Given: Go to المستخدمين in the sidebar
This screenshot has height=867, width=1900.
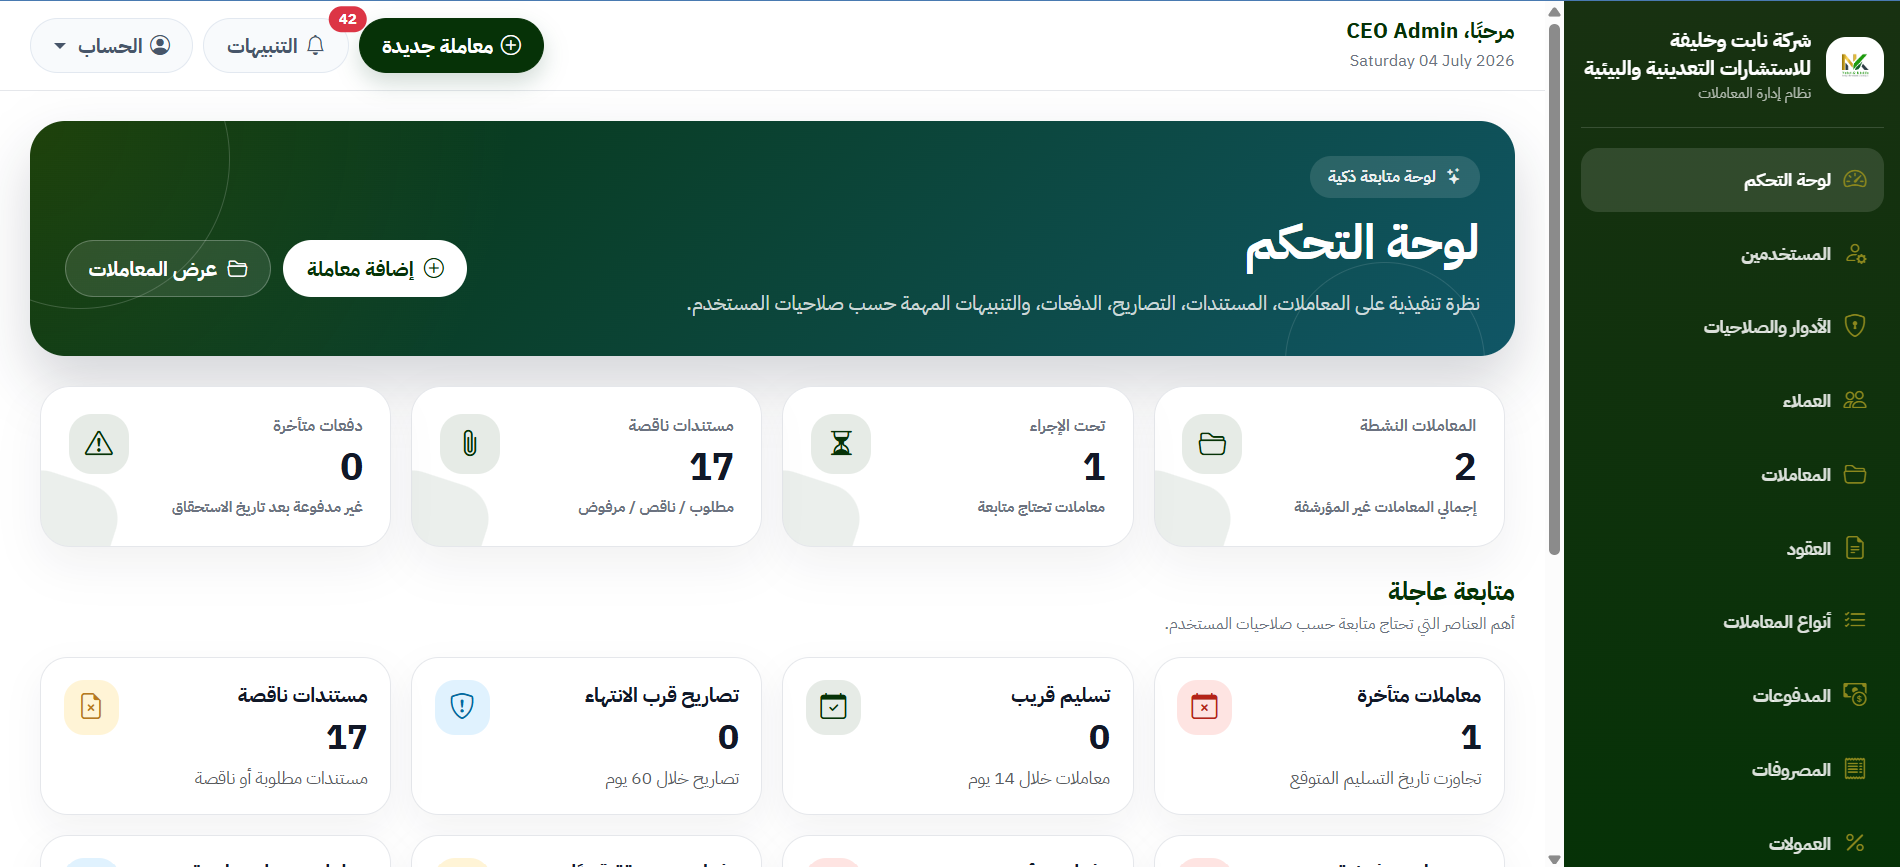Looking at the screenshot, I should pyautogui.click(x=1732, y=254).
